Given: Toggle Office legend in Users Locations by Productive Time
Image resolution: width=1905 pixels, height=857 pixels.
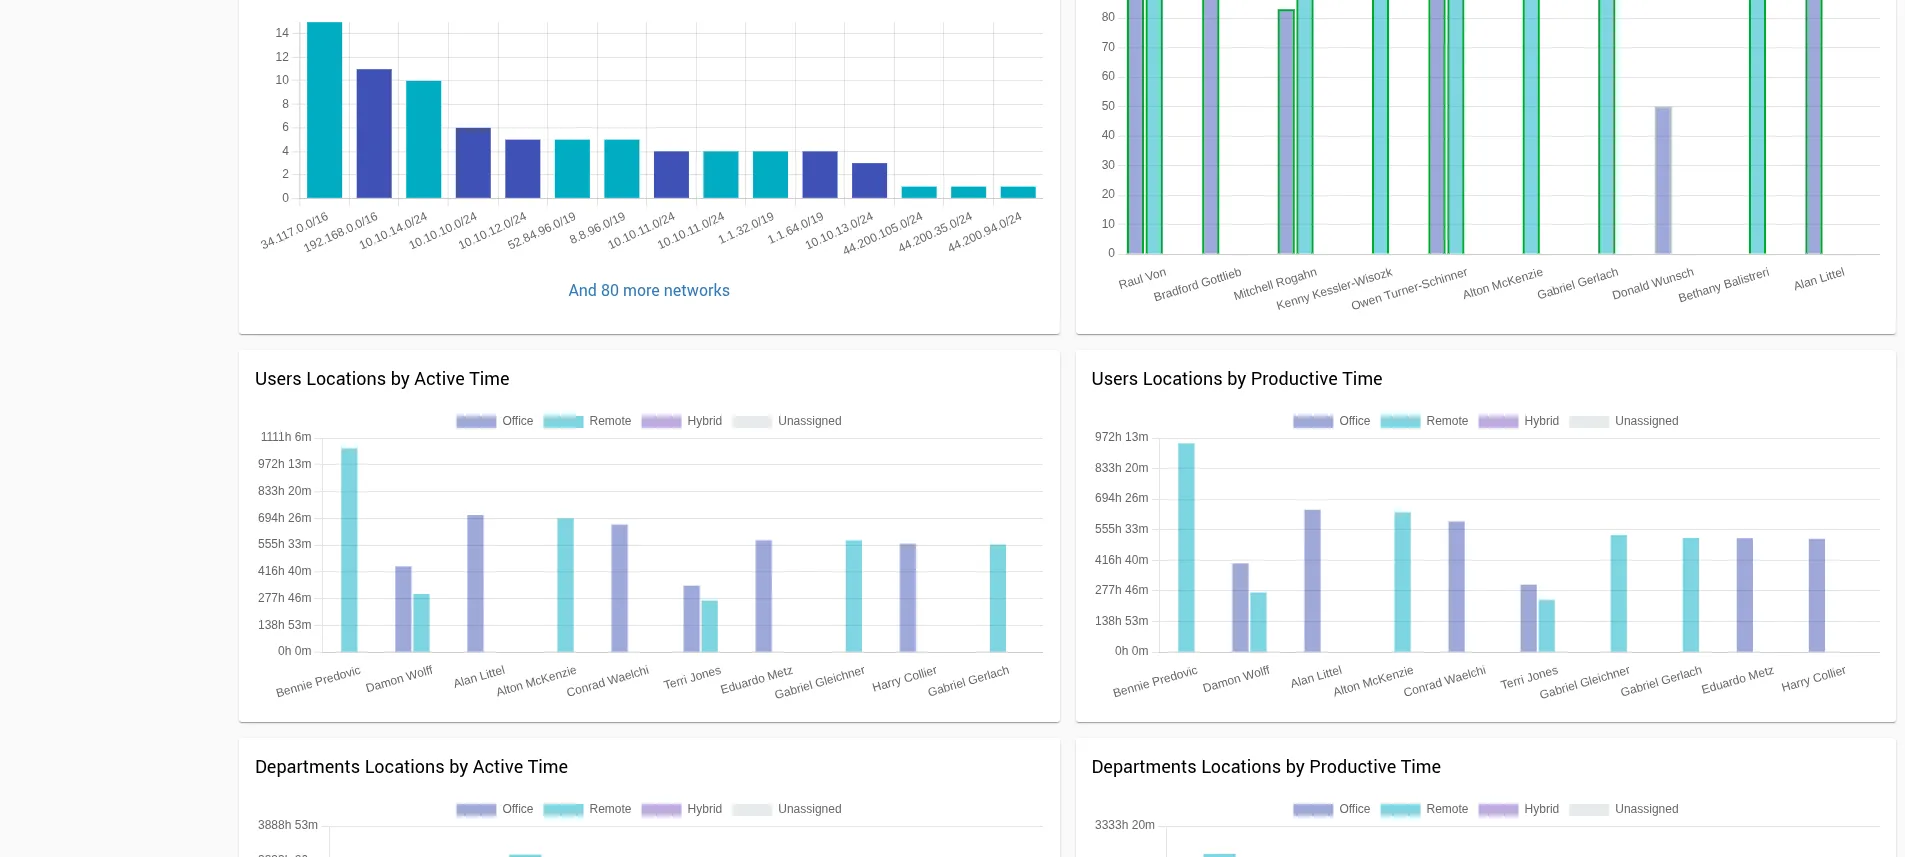Looking at the screenshot, I should pyautogui.click(x=1332, y=421).
